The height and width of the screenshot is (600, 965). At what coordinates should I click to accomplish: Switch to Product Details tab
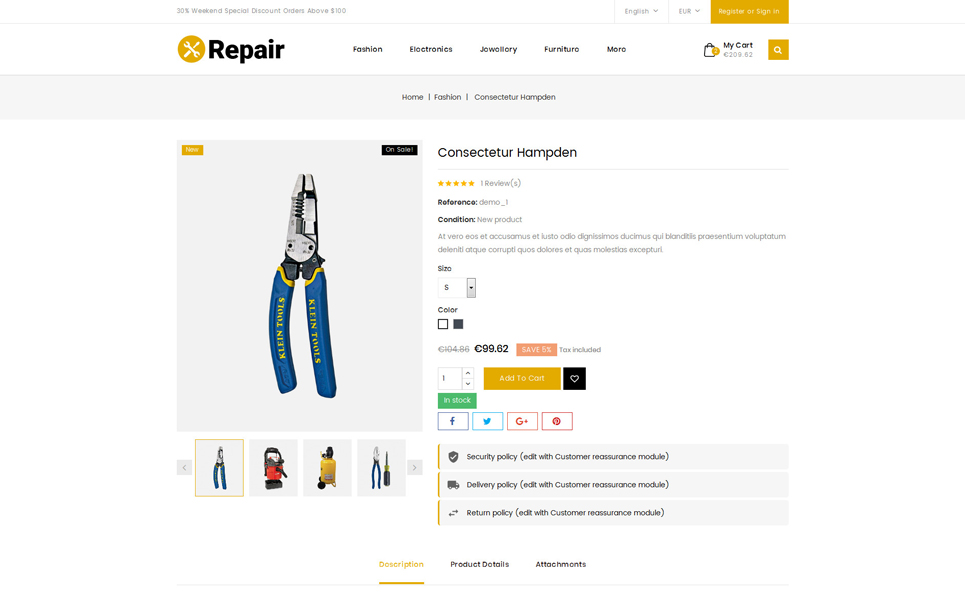pyautogui.click(x=479, y=564)
